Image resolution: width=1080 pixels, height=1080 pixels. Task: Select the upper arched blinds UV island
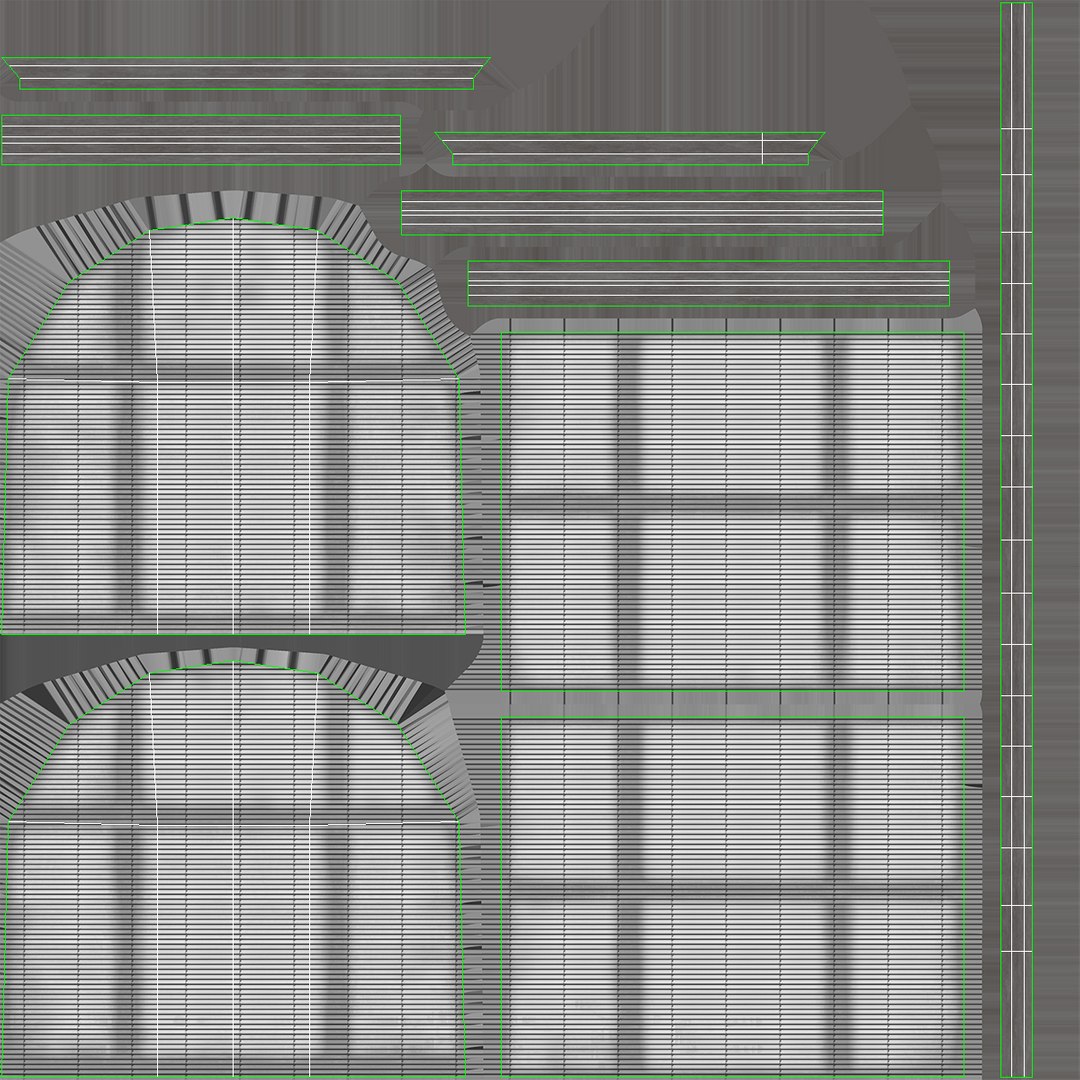[x=233, y=426]
